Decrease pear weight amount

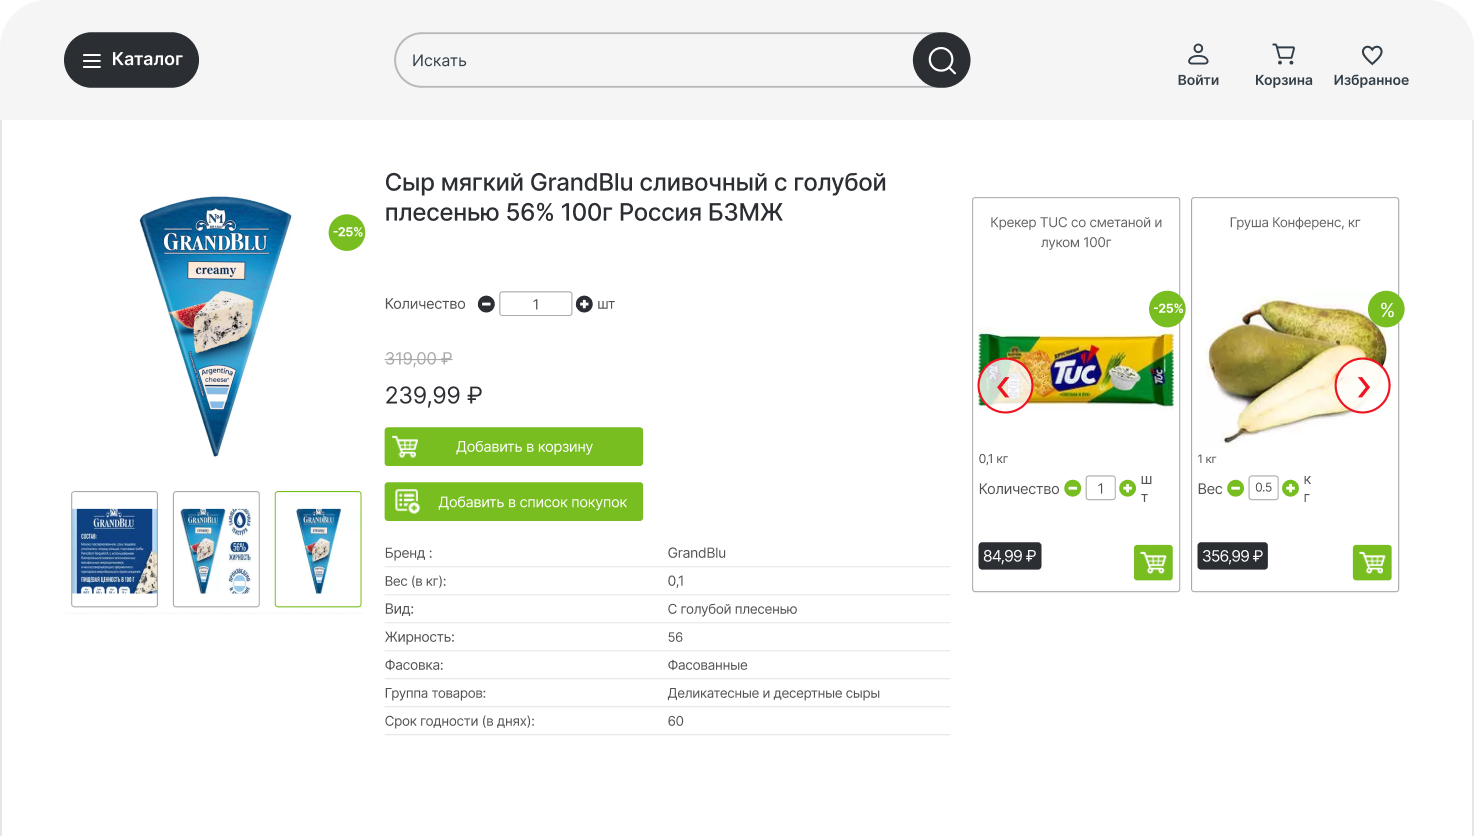coord(1236,488)
